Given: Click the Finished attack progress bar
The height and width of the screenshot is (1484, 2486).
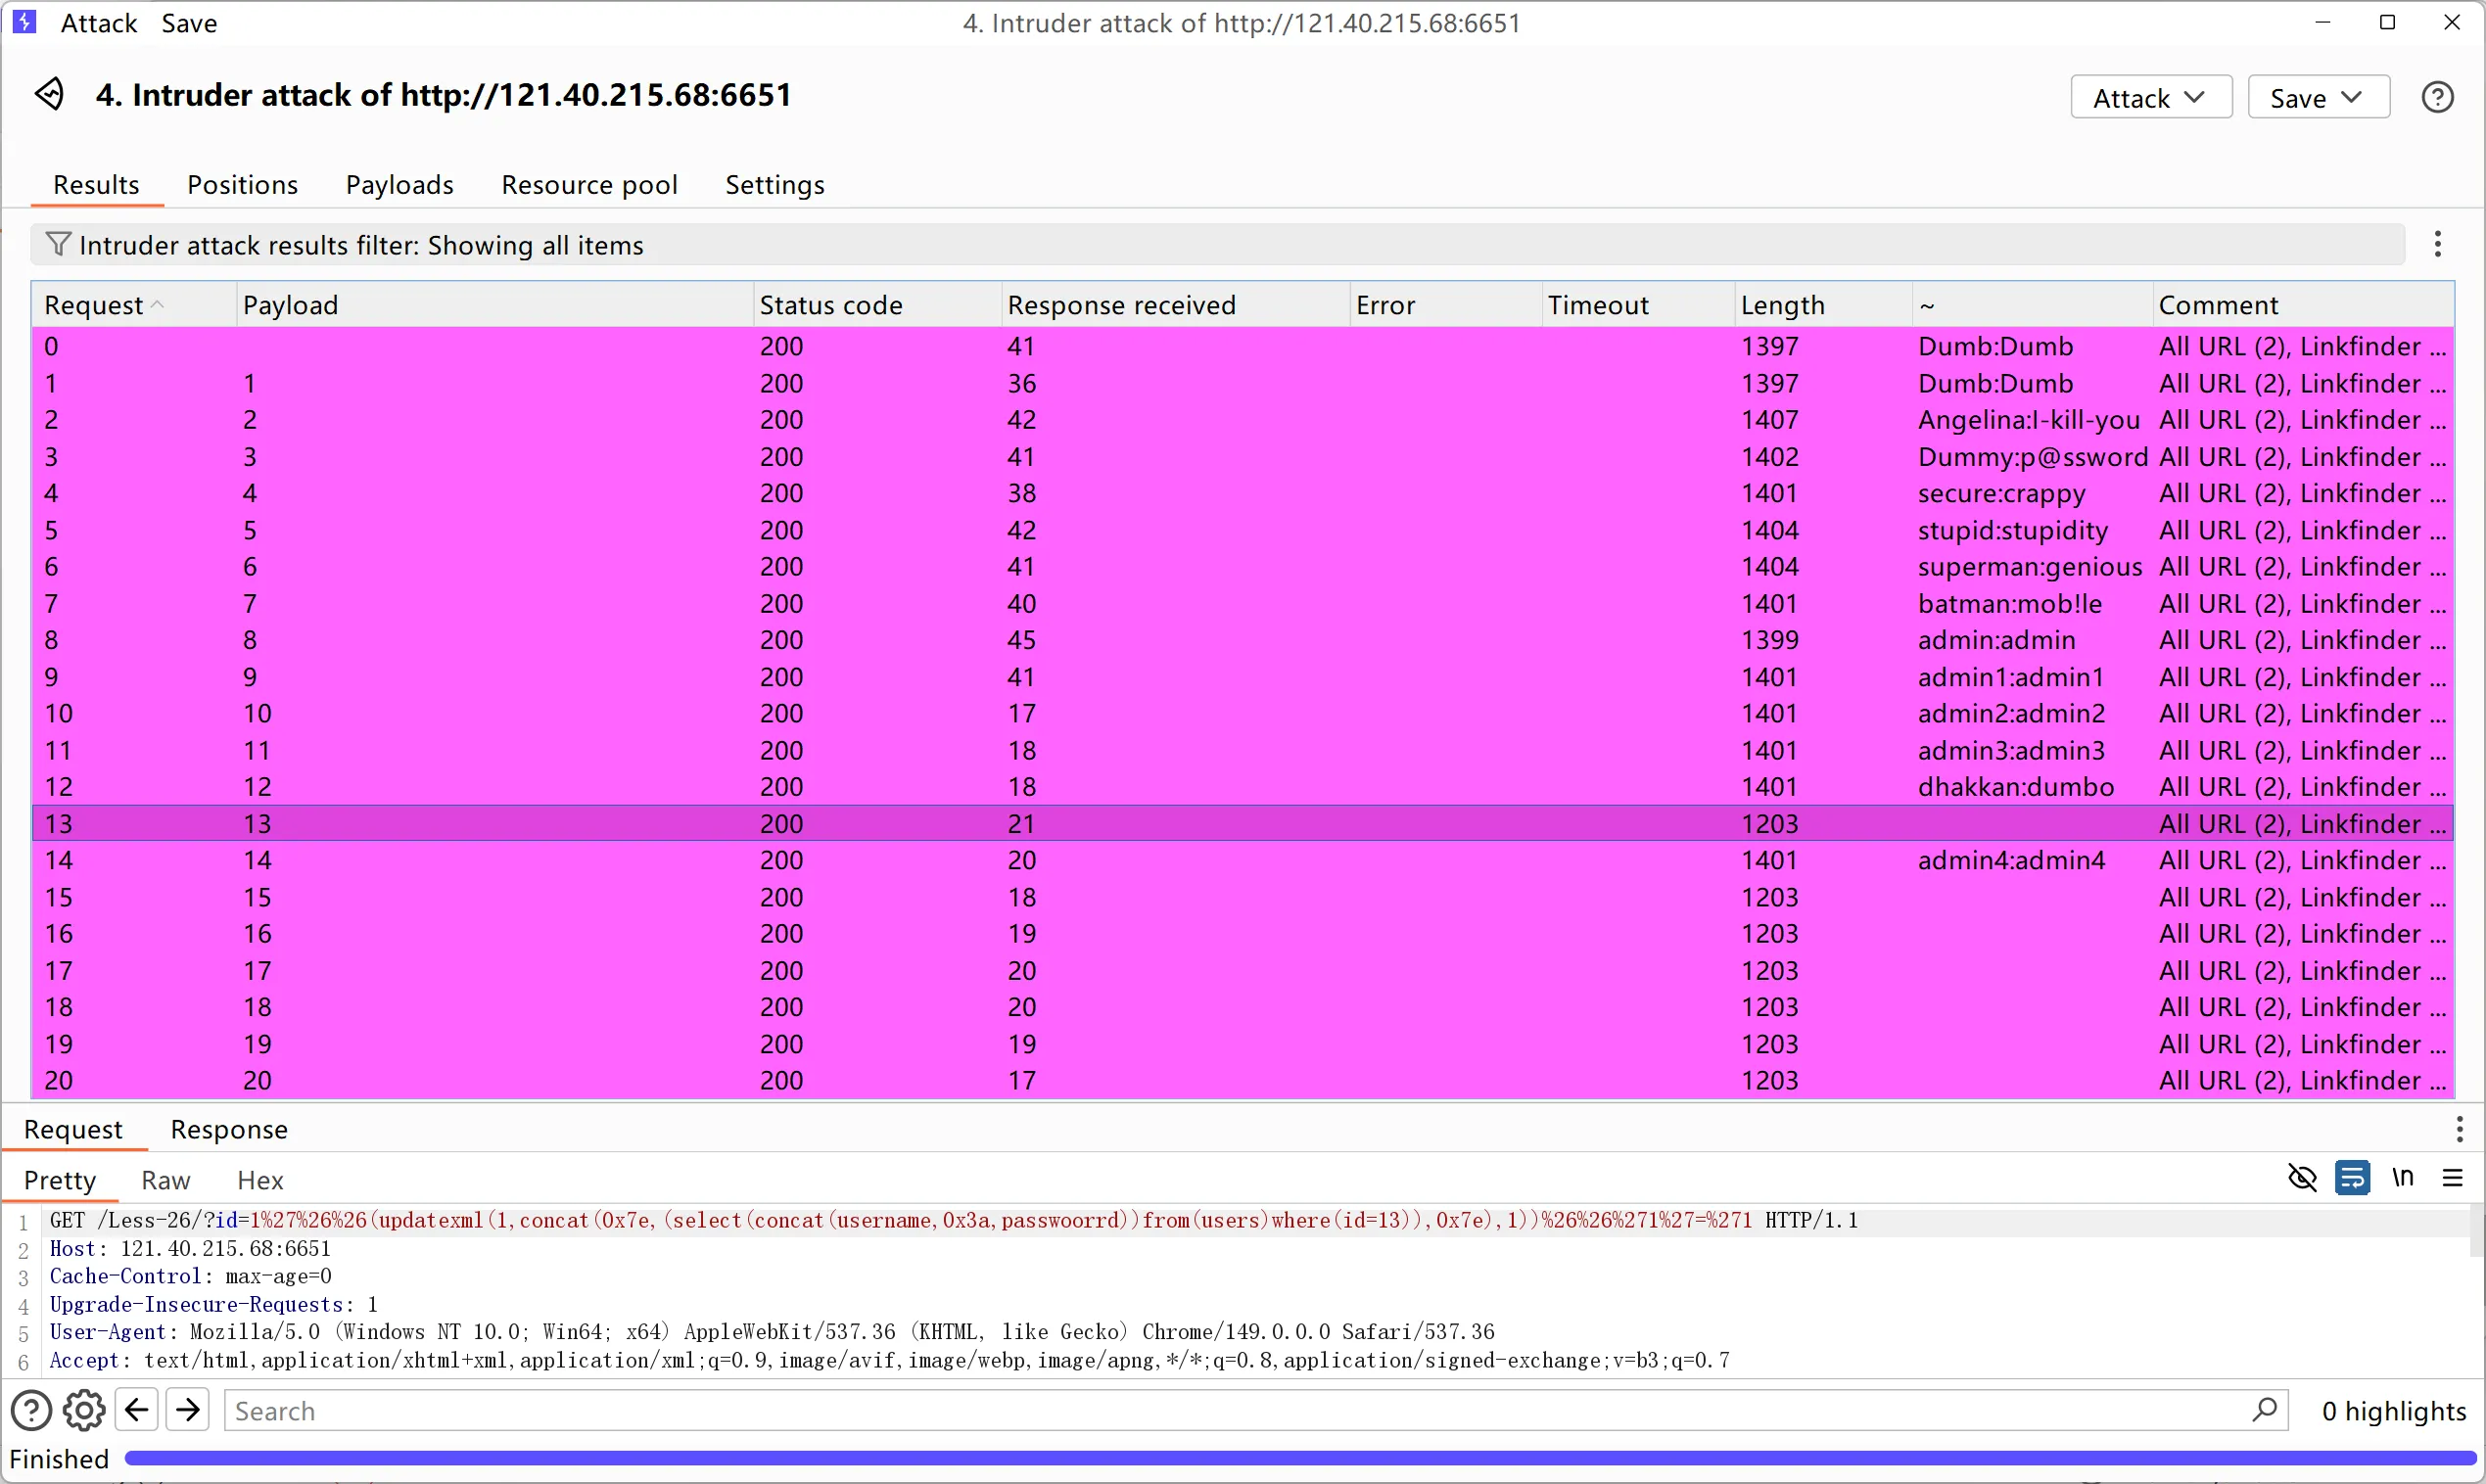Looking at the screenshot, I should point(1300,1458).
